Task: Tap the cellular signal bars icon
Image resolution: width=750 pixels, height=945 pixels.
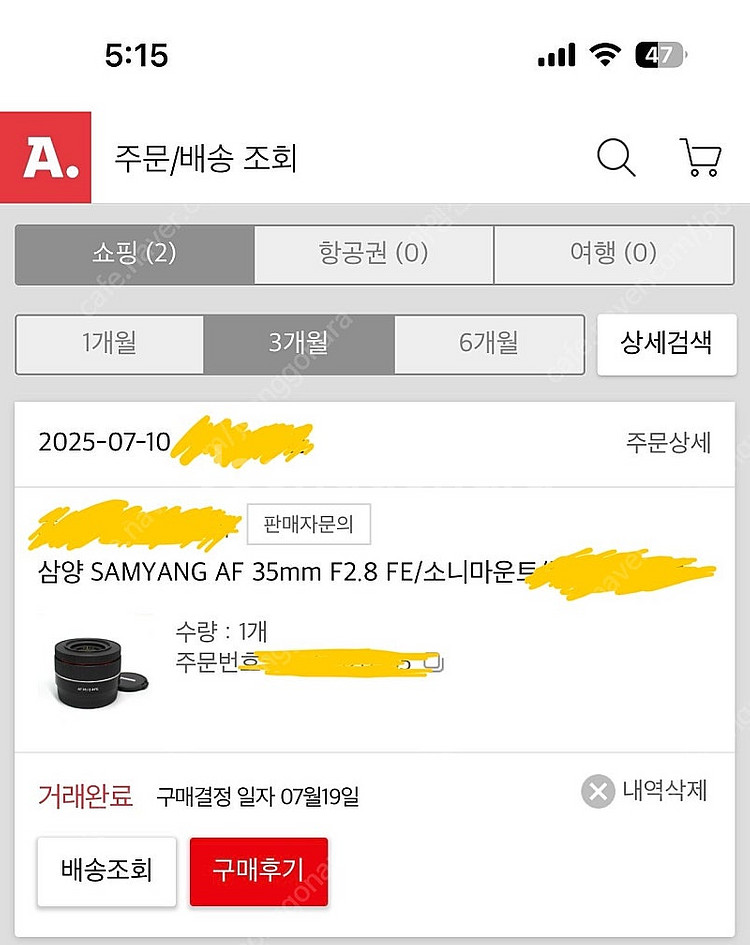Action: [556, 56]
